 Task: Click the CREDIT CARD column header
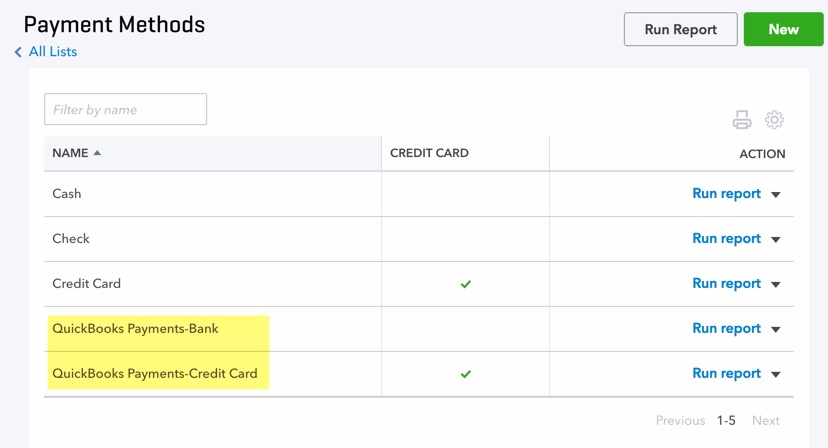click(x=429, y=153)
